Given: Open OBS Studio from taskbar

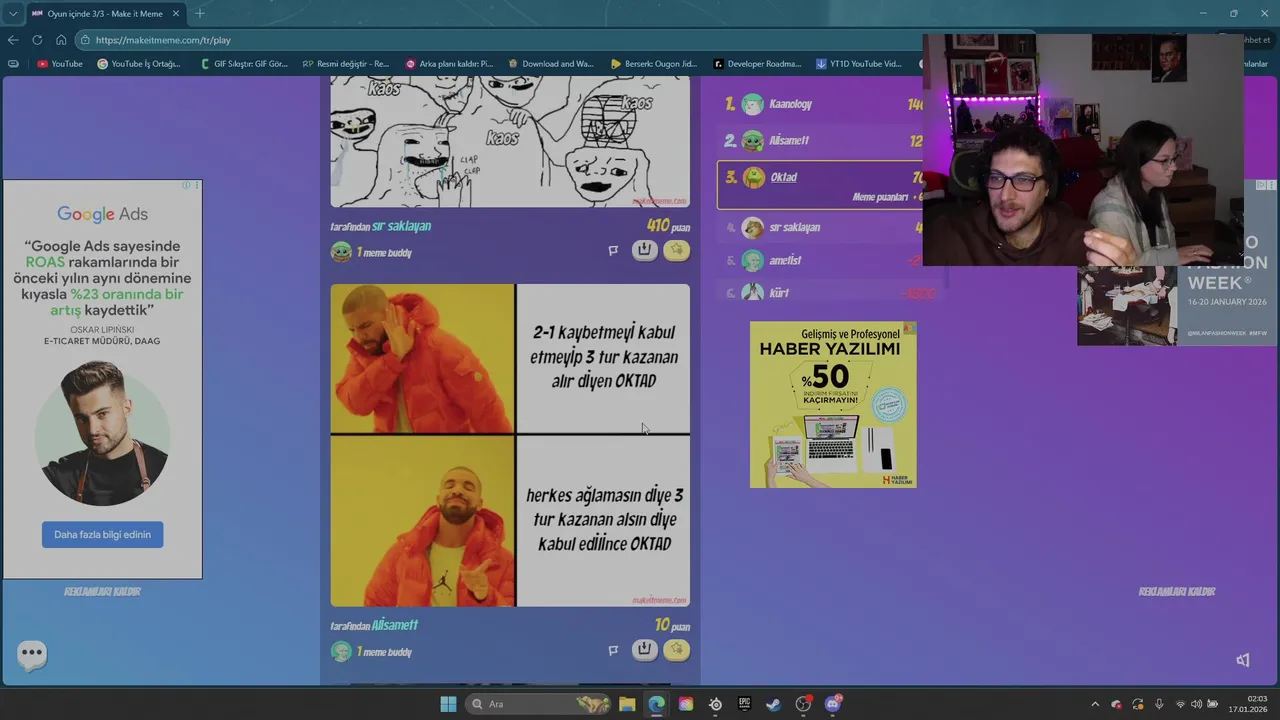Looking at the screenshot, I should click(803, 704).
